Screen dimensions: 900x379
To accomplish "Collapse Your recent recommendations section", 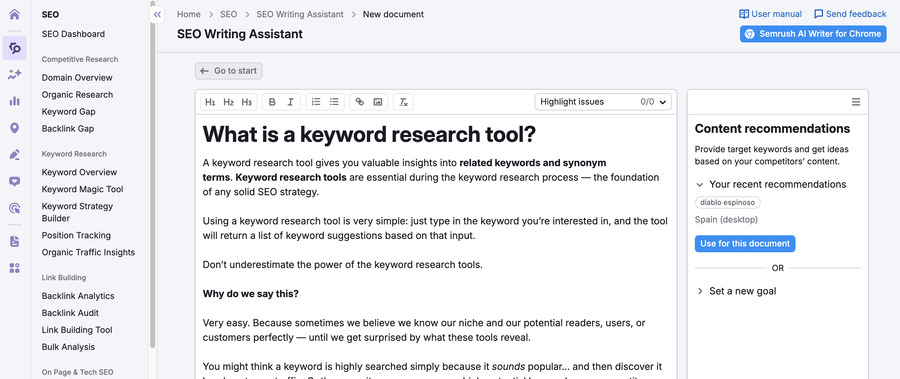I will [x=699, y=185].
